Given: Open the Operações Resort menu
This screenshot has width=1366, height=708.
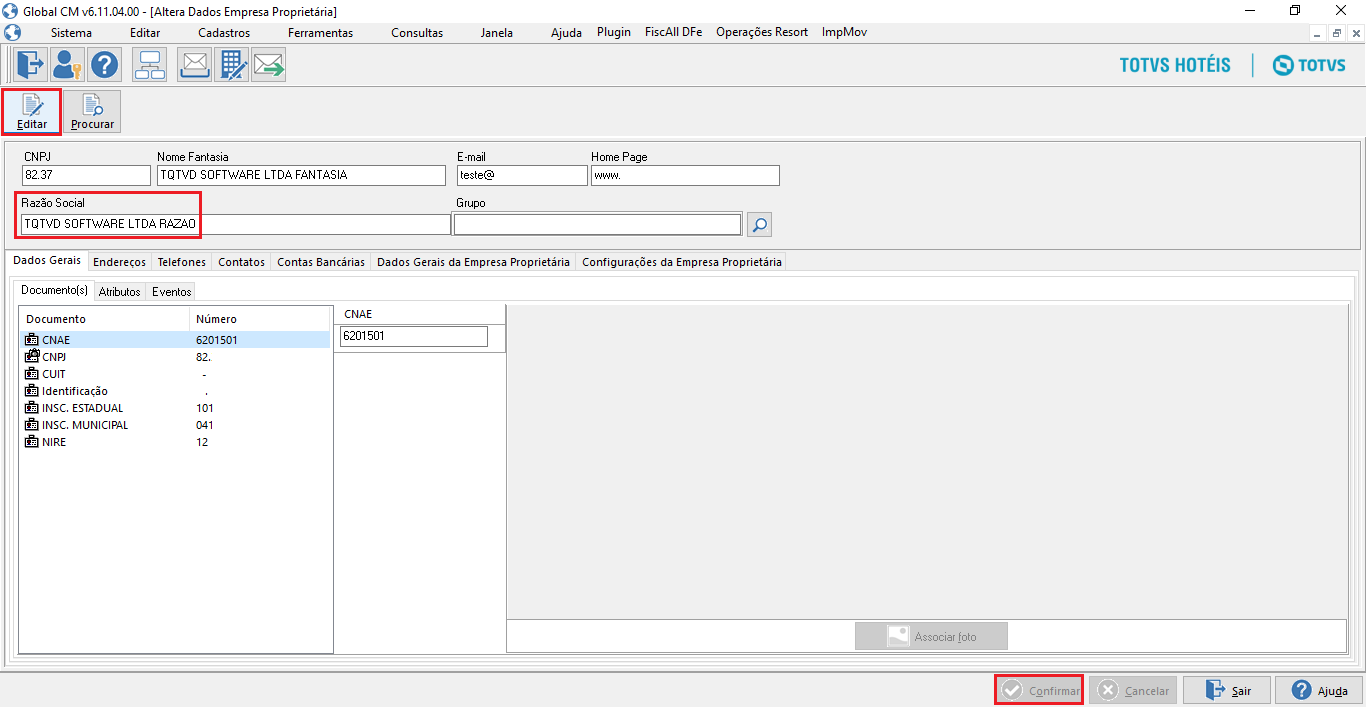Looking at the screenshot, I should point(762,32).
